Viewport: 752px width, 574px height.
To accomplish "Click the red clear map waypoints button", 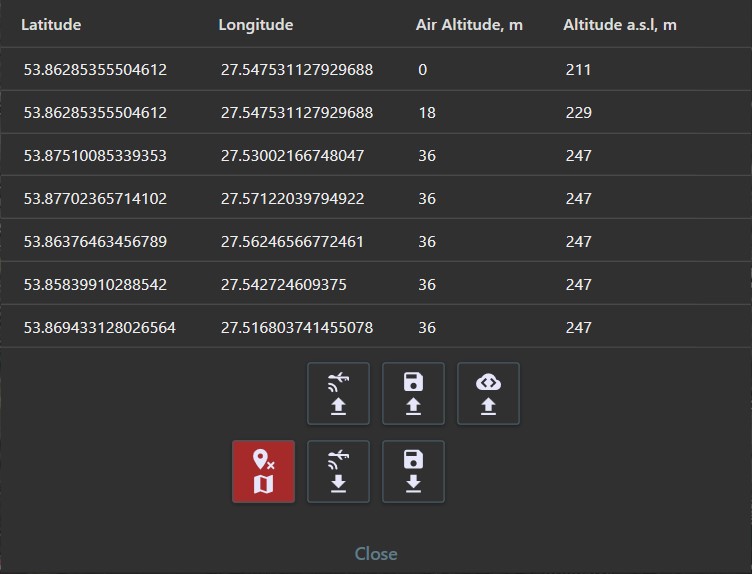I will (x=263, y=471).
